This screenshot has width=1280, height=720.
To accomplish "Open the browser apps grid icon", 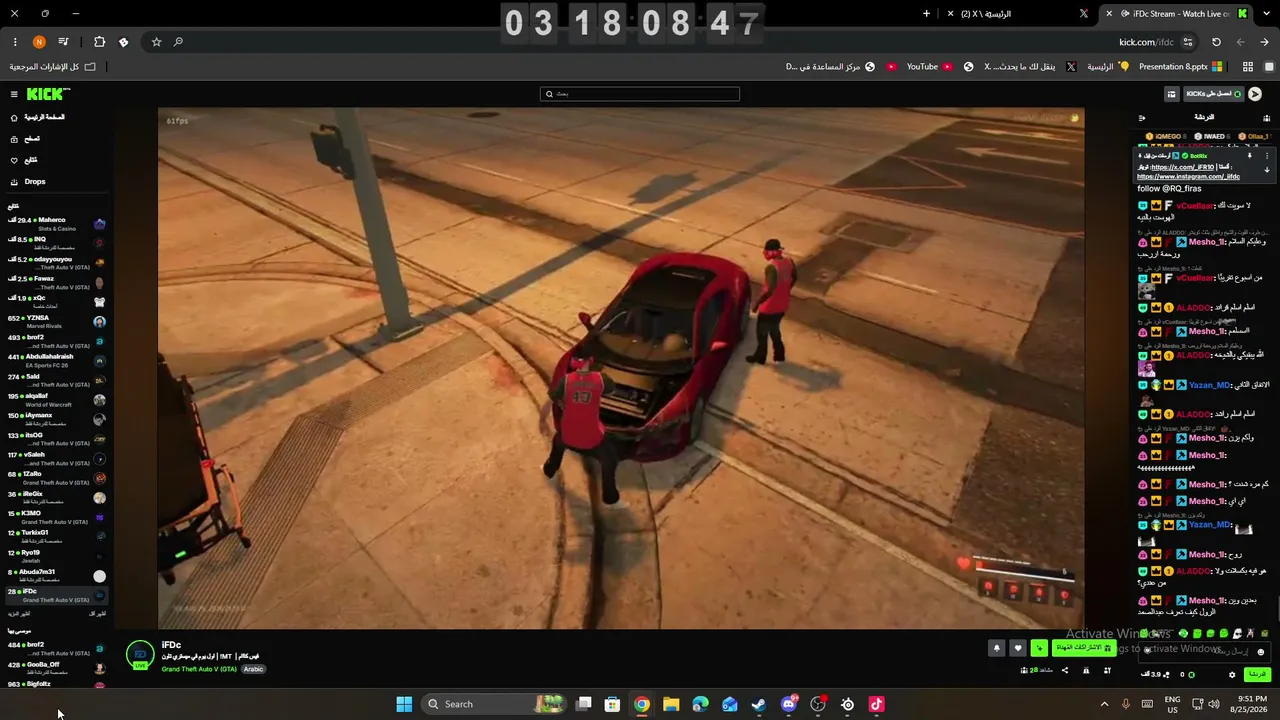I will pos(1247,67).
